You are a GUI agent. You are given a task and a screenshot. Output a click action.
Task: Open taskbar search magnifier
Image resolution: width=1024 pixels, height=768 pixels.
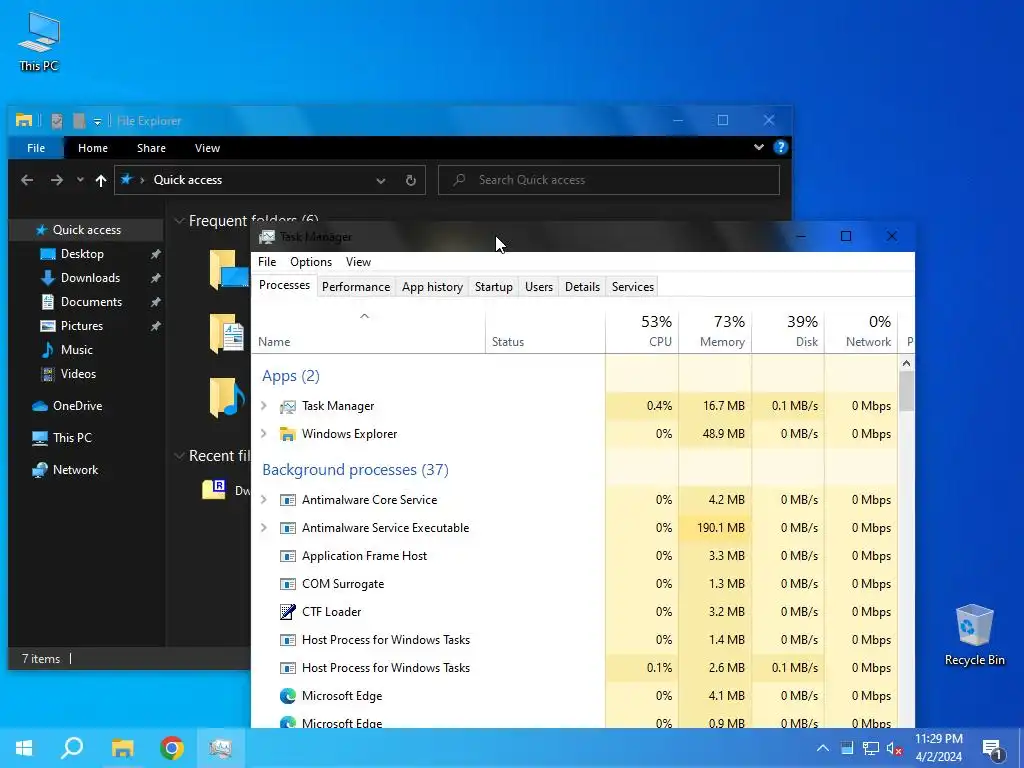pos(72,748)
